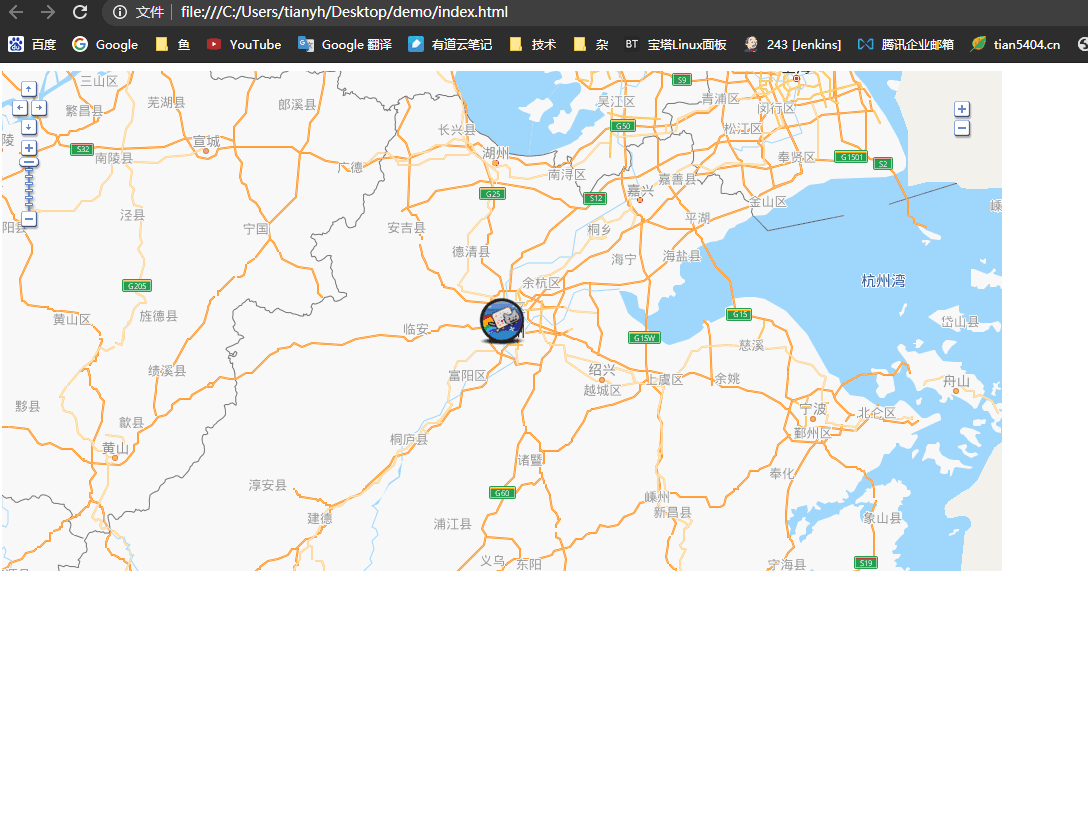1088x840 pixels.
Task: Open the 有道云笔记 bookmark
Action: pos(450,44)
